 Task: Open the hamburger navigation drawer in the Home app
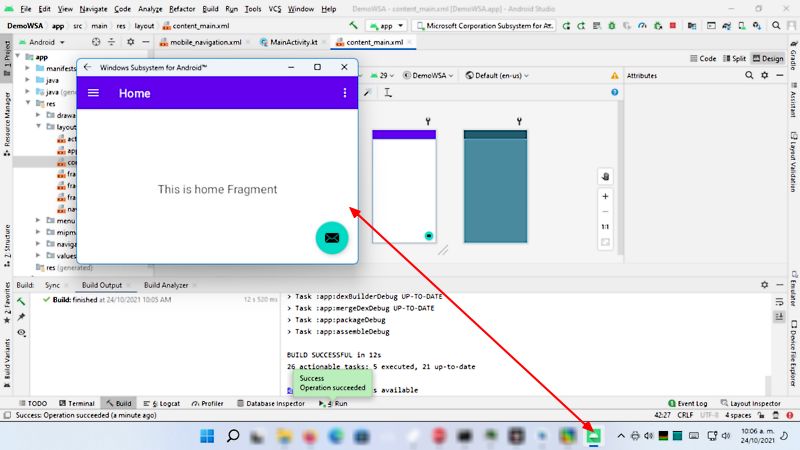[x=93, y=93]
